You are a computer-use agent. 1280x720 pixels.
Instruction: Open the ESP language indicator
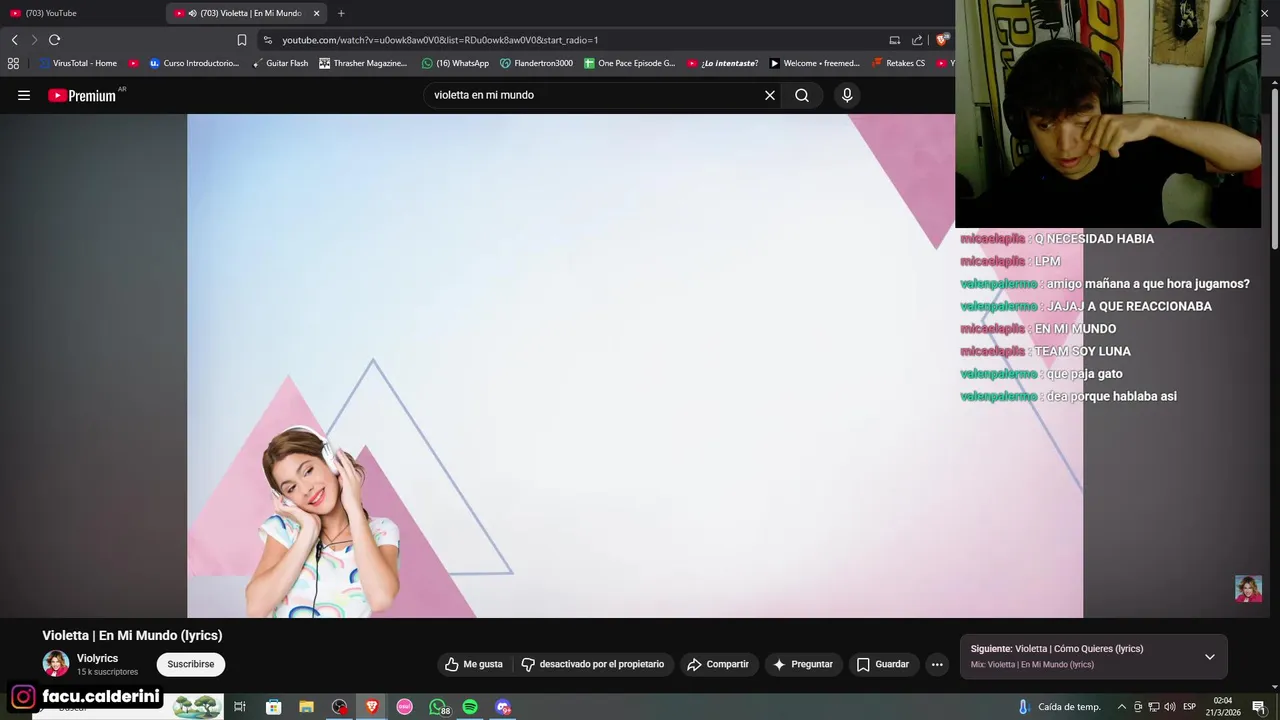[x=1190, y=707]
